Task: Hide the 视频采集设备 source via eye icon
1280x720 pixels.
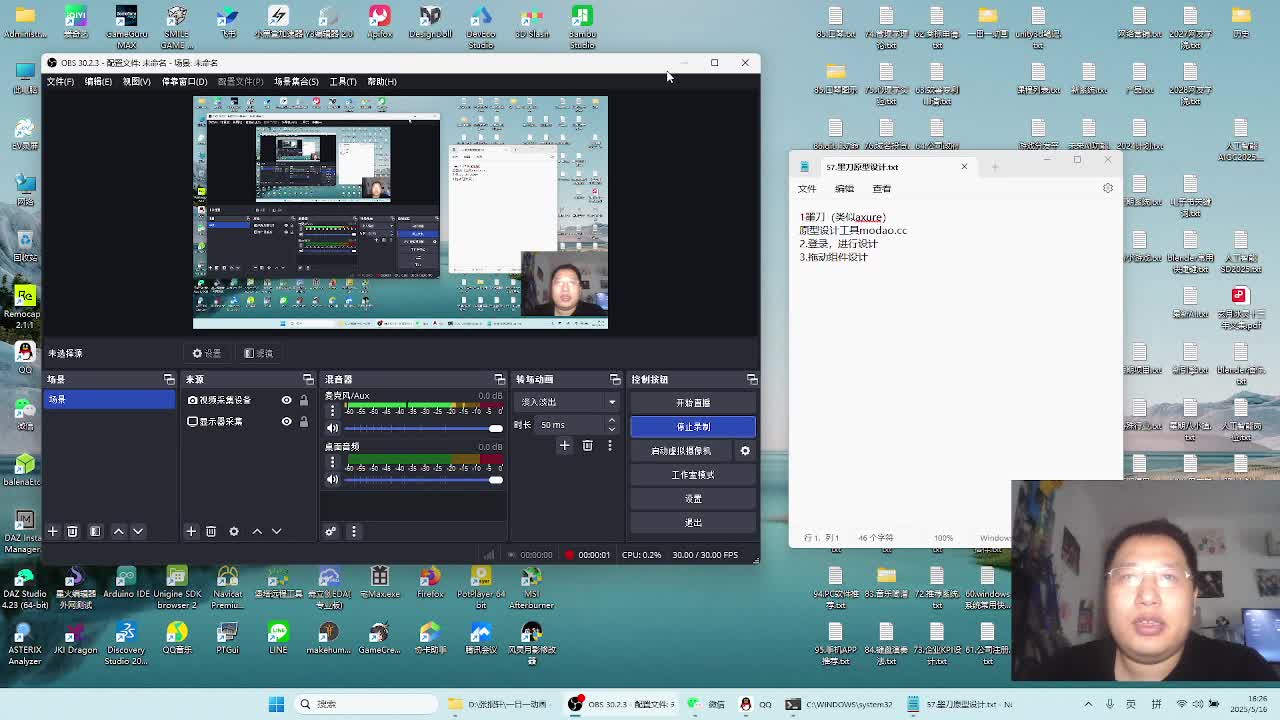Action: [286, 400]
